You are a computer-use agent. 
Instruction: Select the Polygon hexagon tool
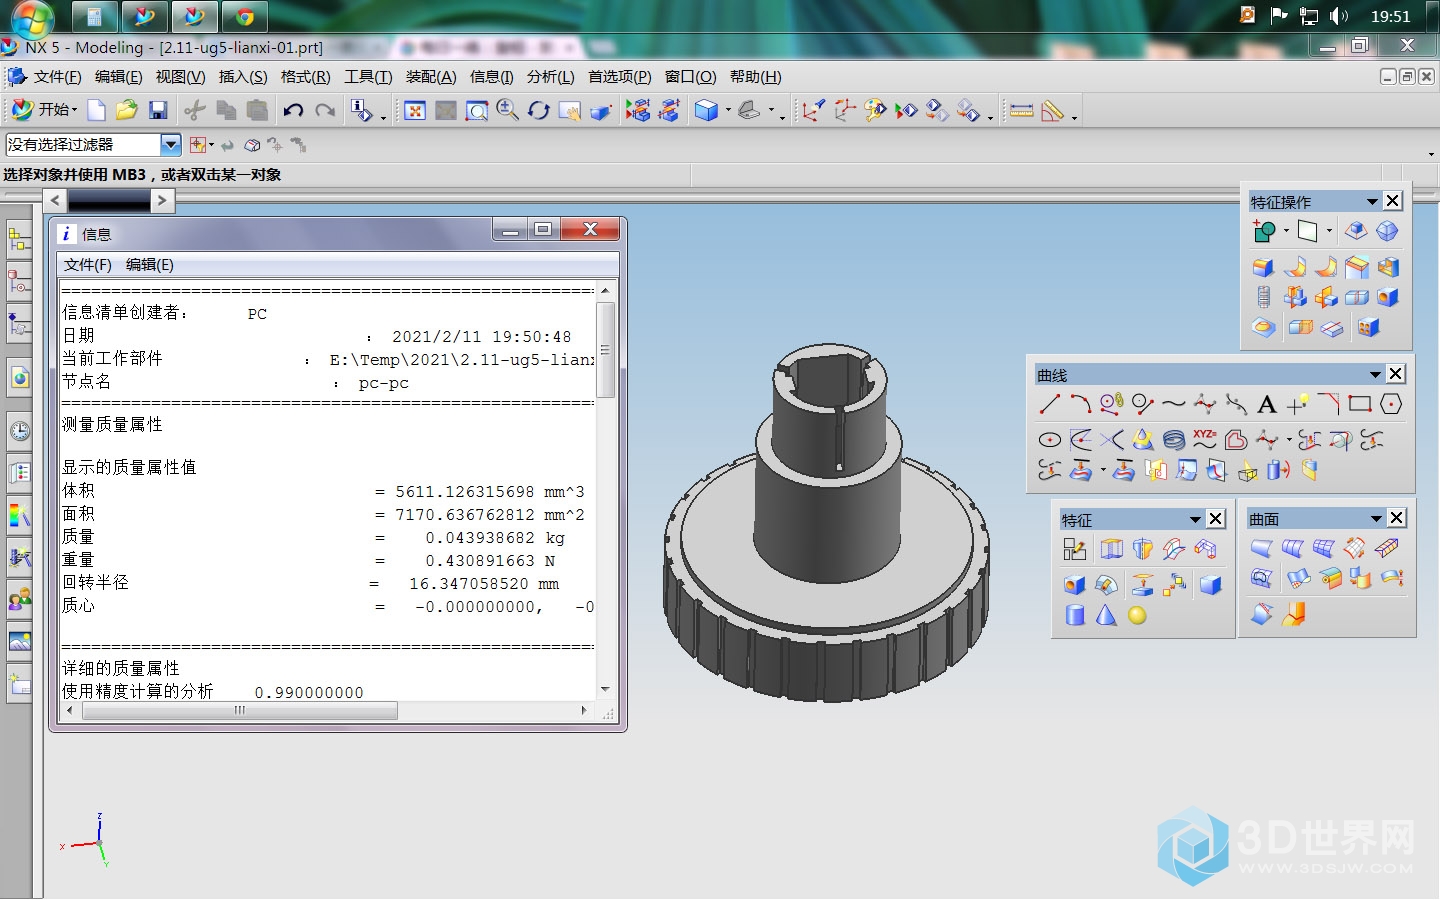[x=1391, y=404]
